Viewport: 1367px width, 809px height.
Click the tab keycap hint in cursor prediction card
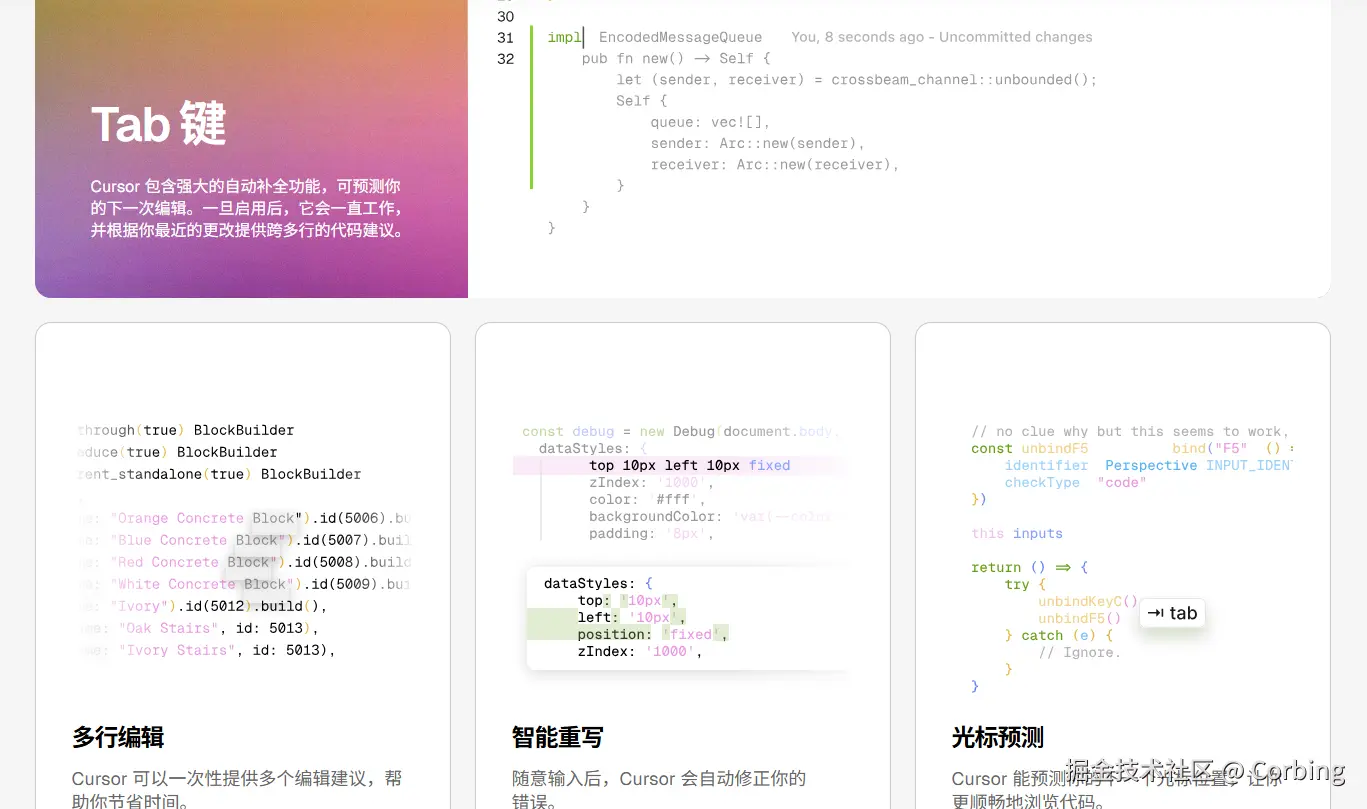1172,613
